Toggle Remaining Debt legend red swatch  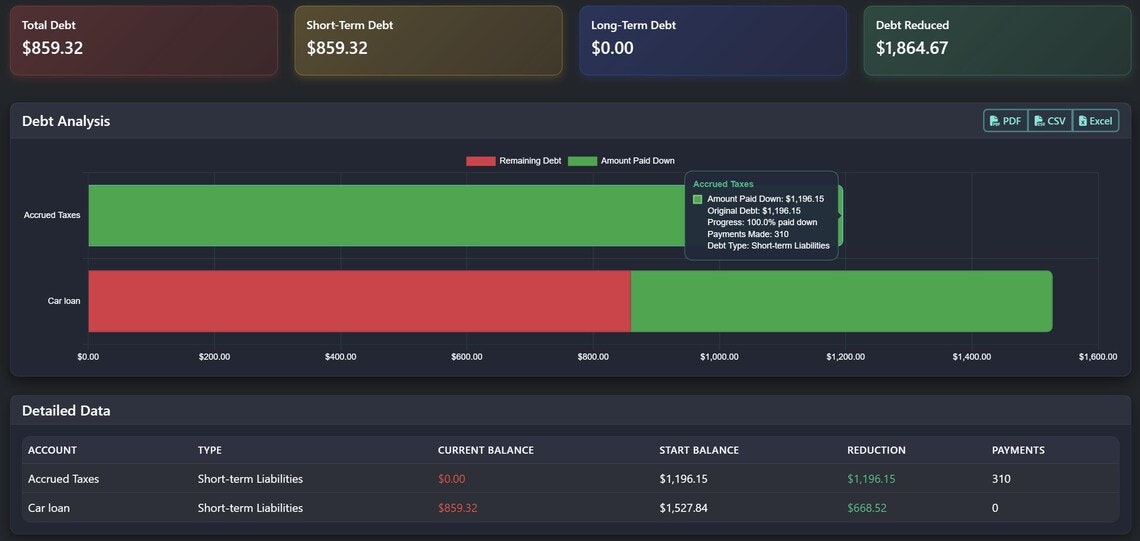pos(481,161)
